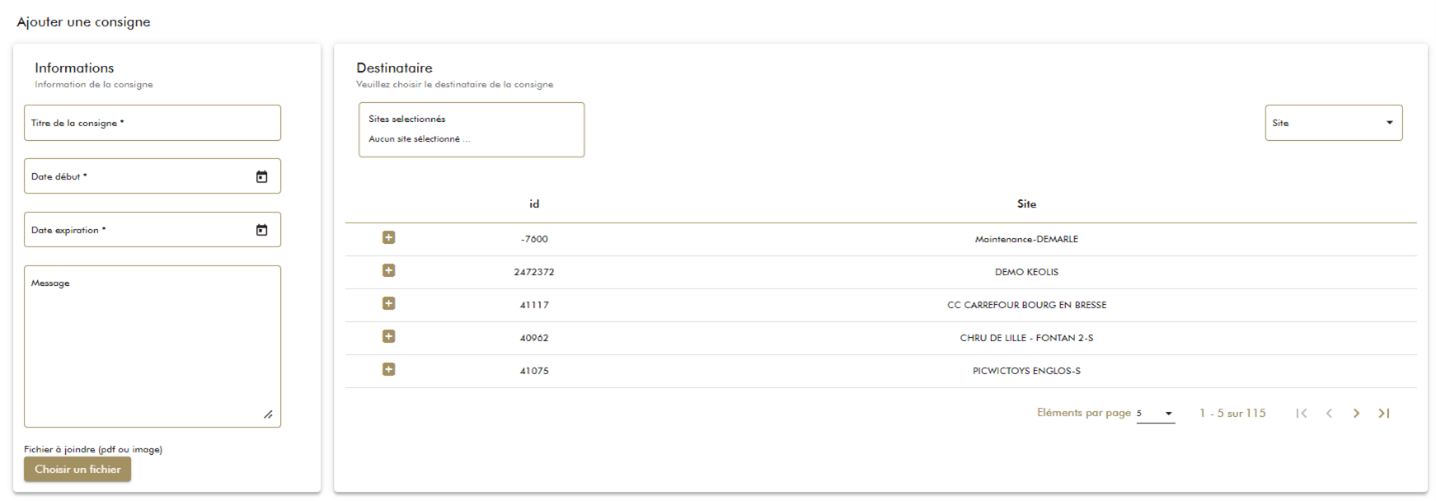Click the Choisir un fichier button
This screenshot has width=1436, height=501.
click(x=77, y=469)
